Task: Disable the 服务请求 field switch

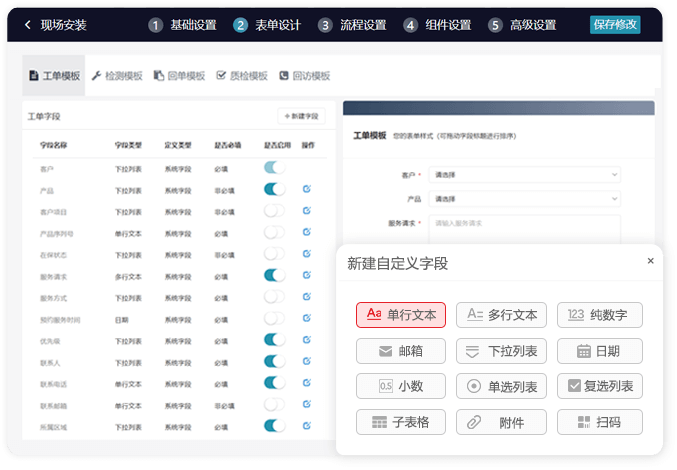Action: (x=275, y=275)
